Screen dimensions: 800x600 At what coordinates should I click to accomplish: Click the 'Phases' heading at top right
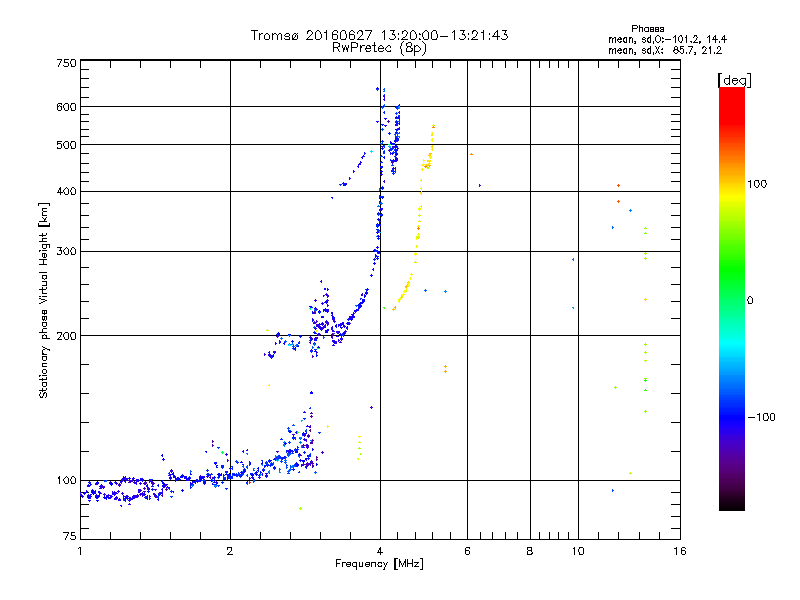647,29
